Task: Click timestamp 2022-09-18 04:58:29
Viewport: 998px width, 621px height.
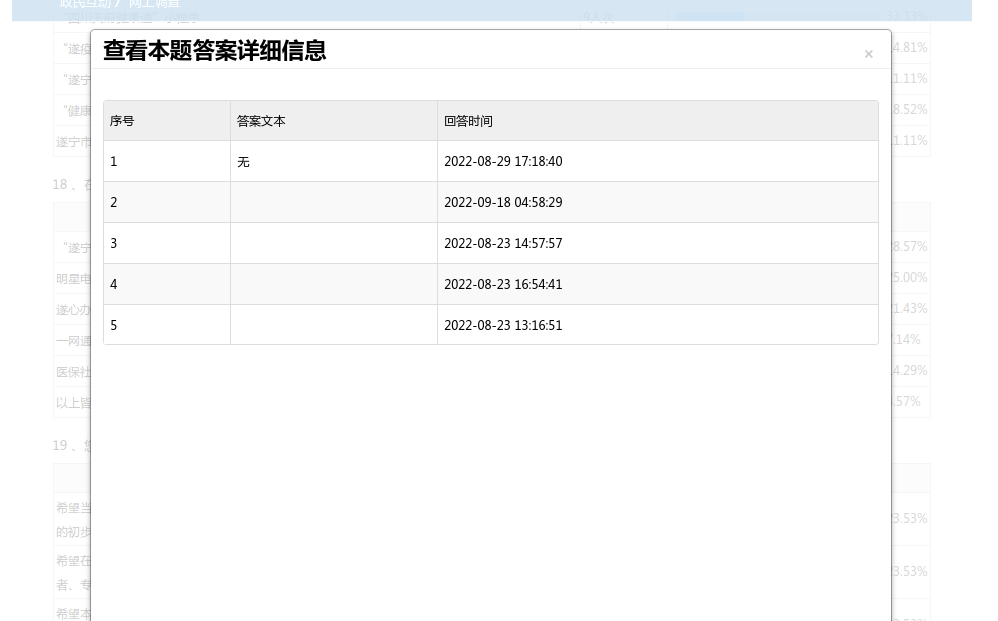Action: (x=503, y=203)
